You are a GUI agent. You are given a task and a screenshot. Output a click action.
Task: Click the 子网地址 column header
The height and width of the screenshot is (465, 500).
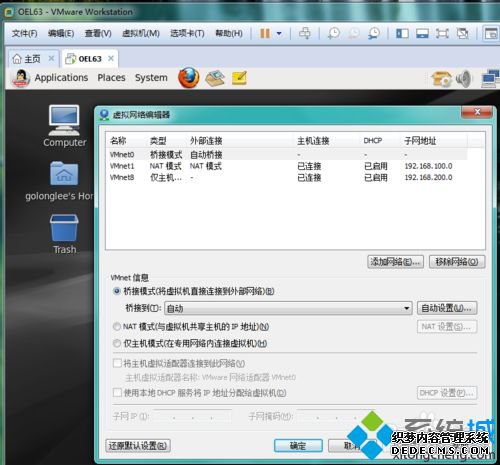[420, 141]
